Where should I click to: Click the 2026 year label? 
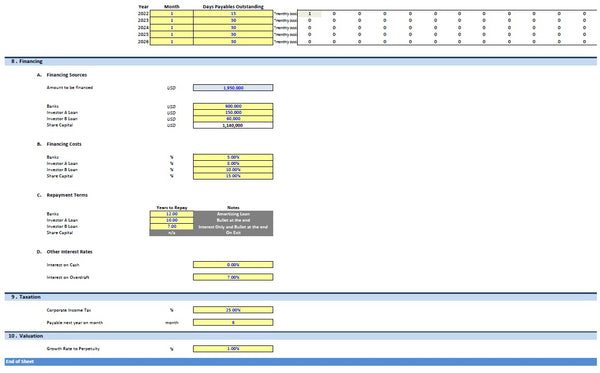(x=143, y=42)
